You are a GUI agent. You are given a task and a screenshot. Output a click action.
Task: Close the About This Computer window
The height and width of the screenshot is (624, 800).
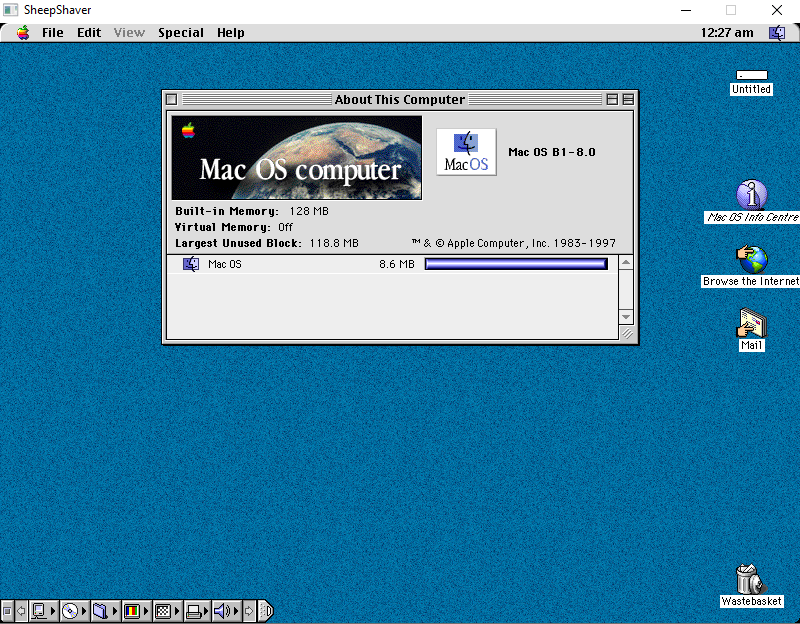point(171,99)
